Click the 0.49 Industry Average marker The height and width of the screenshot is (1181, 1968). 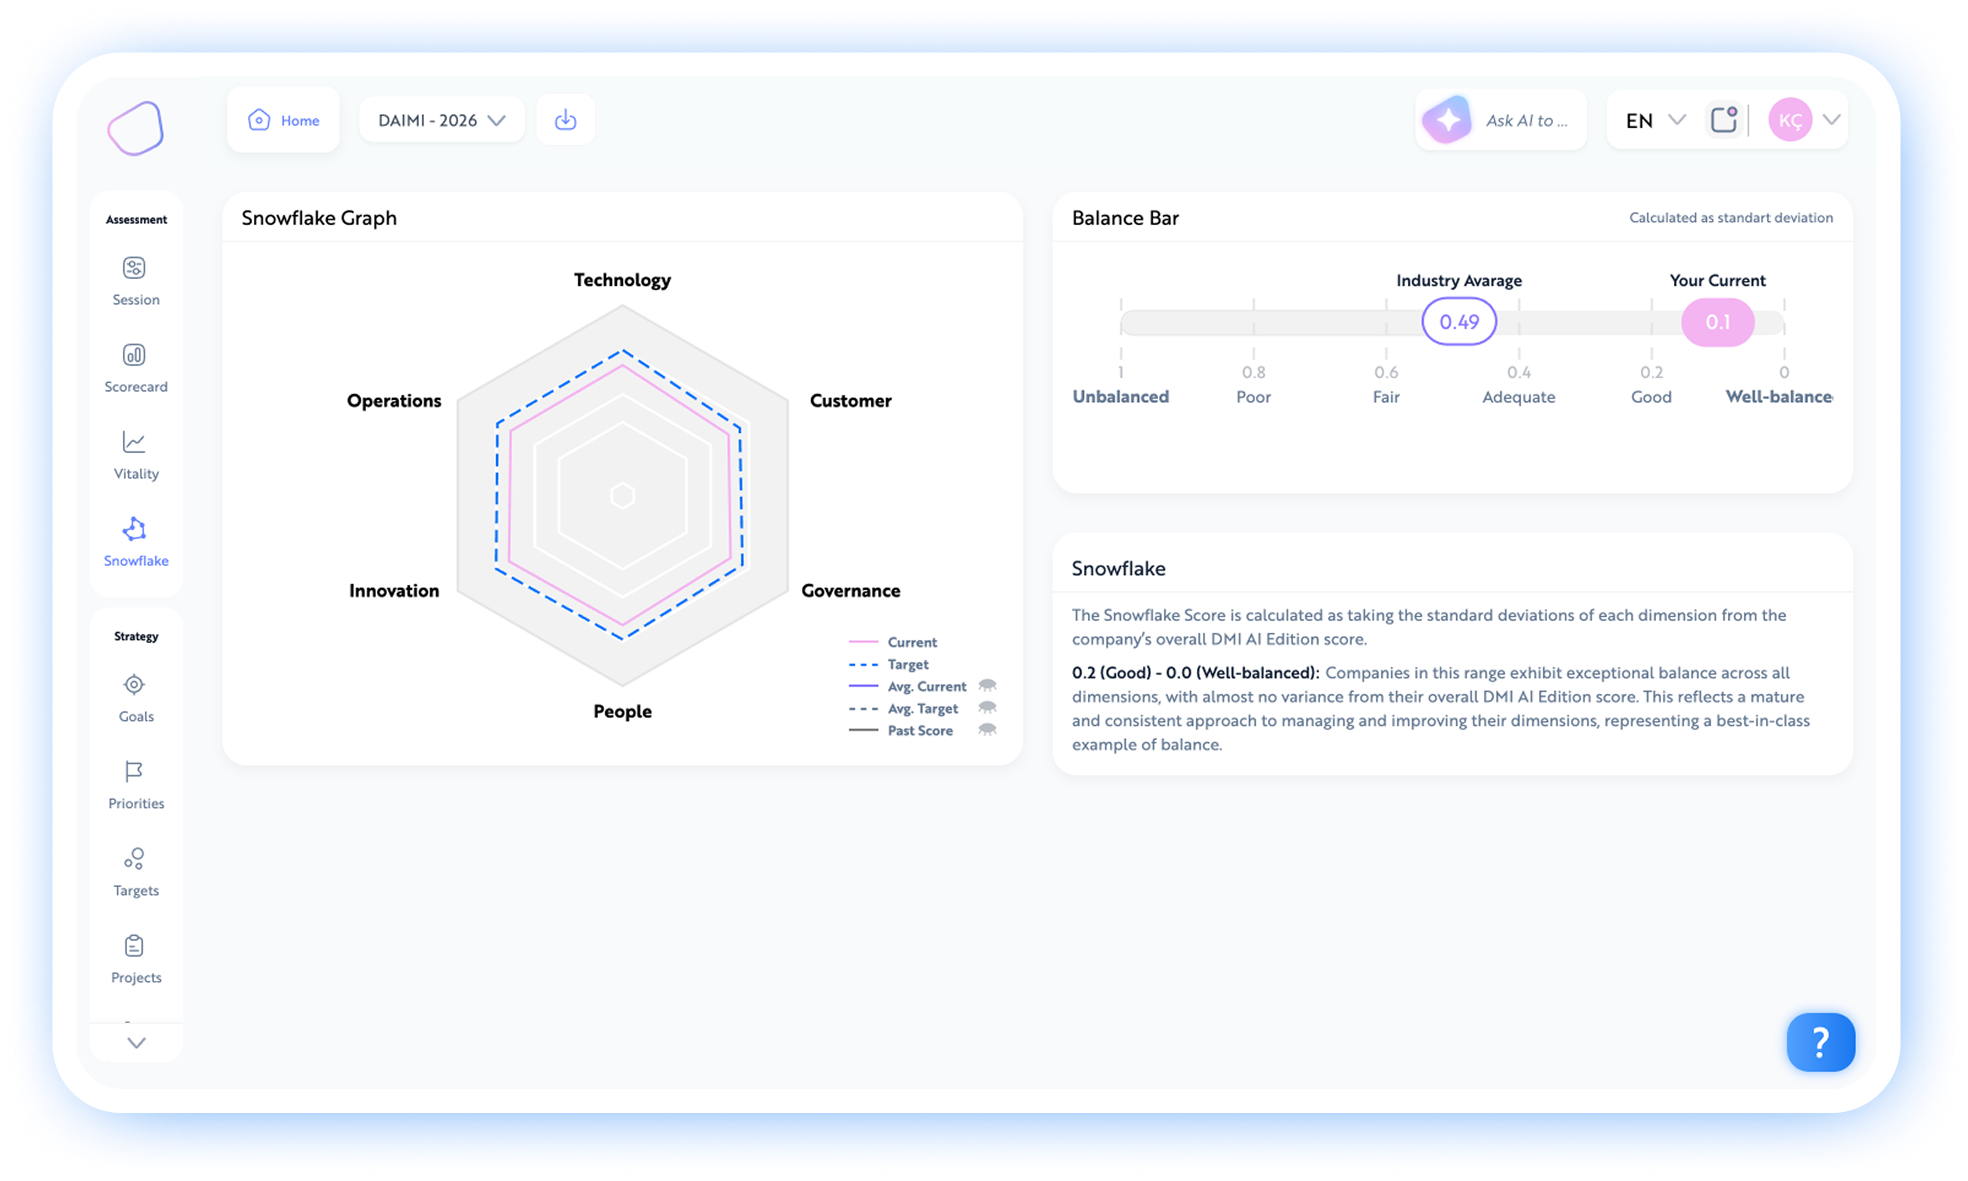1459,322
